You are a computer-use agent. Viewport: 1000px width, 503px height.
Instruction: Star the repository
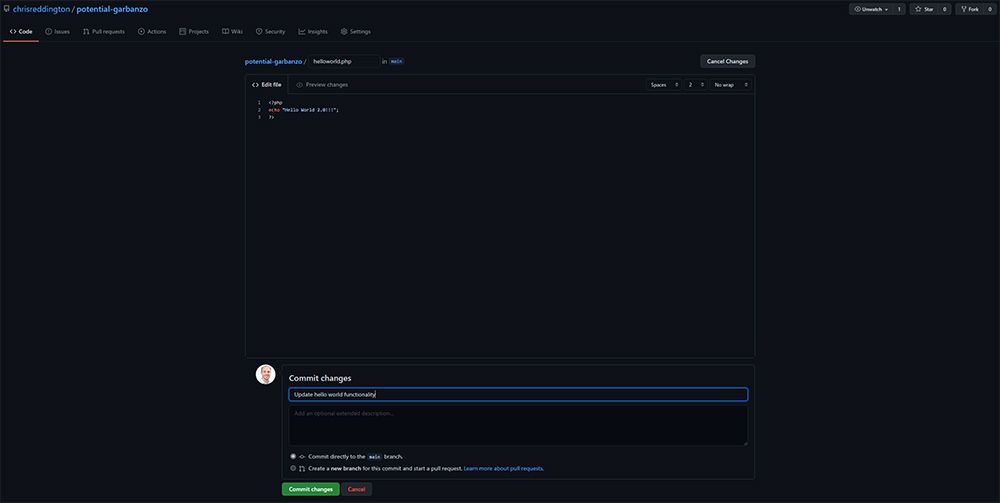tap(924, 9)
